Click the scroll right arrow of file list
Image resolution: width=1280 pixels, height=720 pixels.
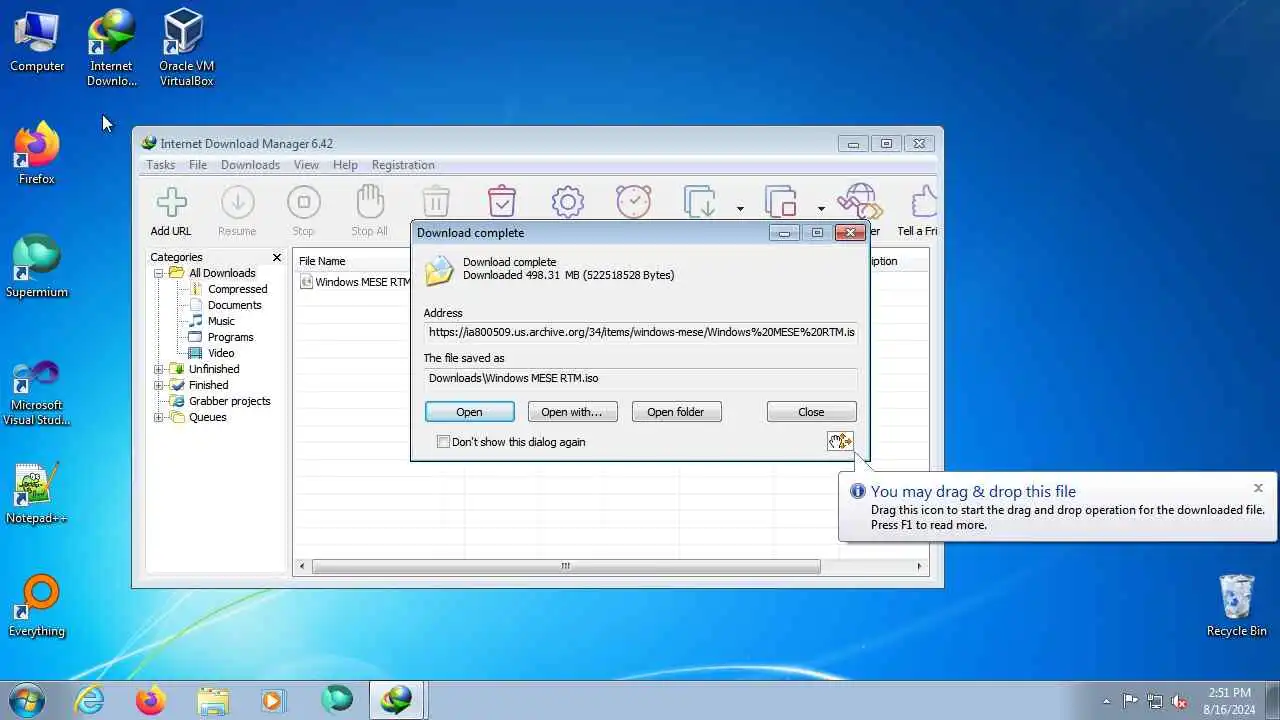pyautogui.click(x=919, y=566)
